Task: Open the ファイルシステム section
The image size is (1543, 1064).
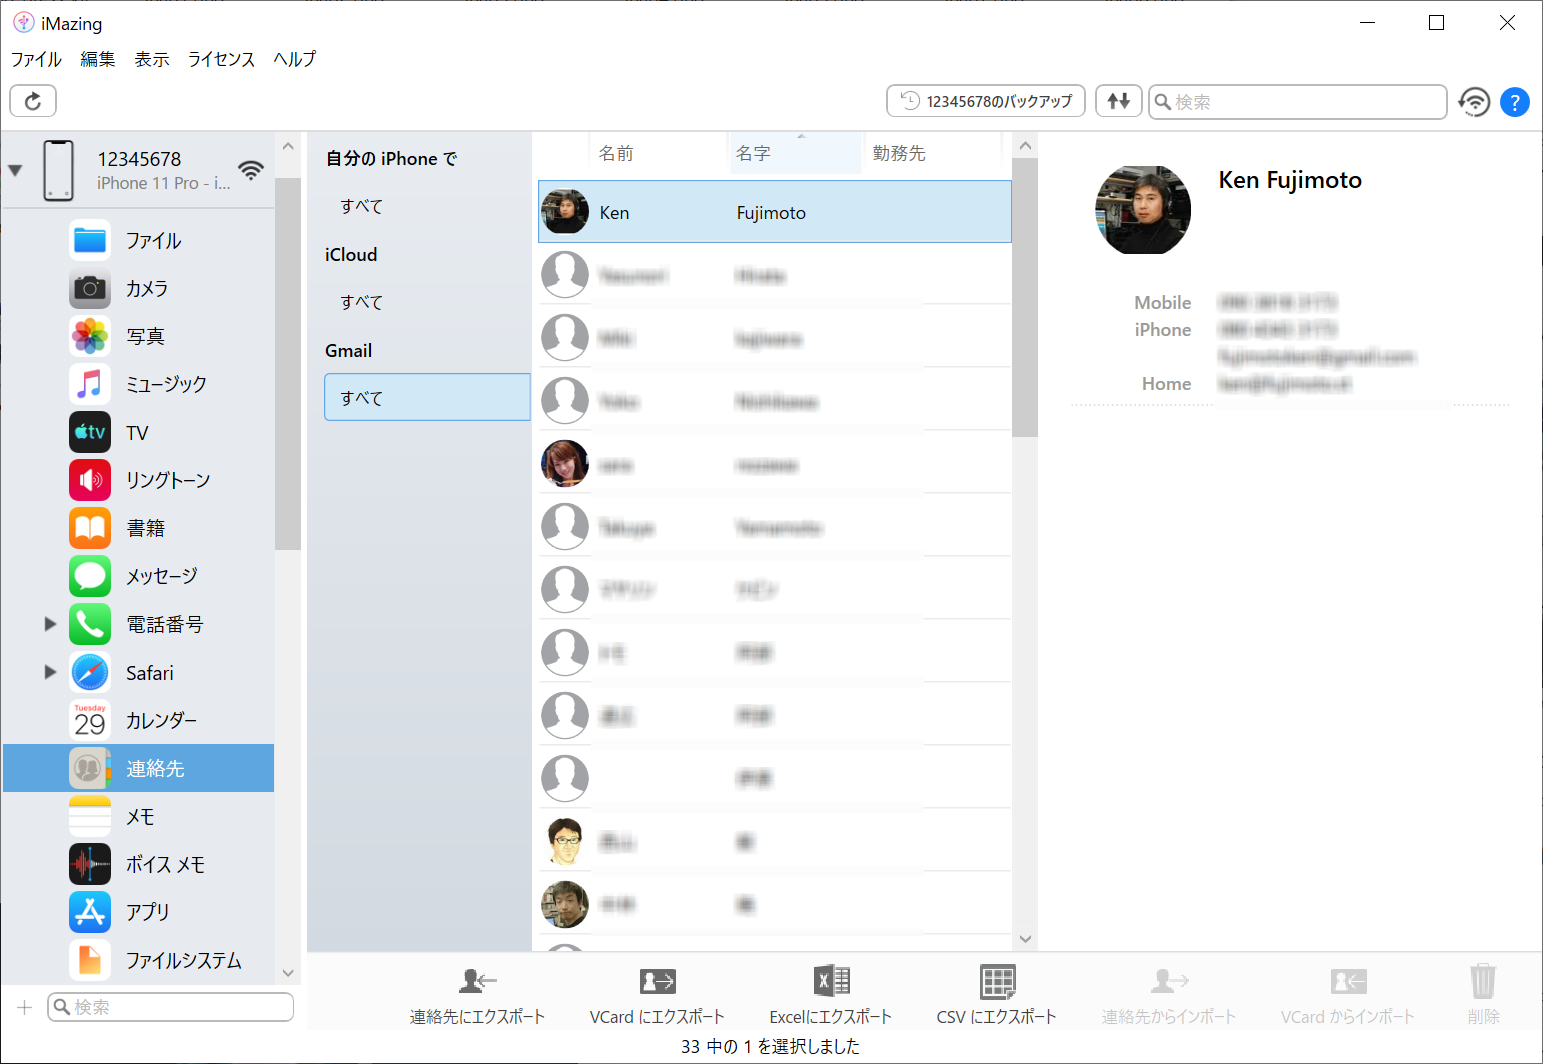Action: pos(138,960)
